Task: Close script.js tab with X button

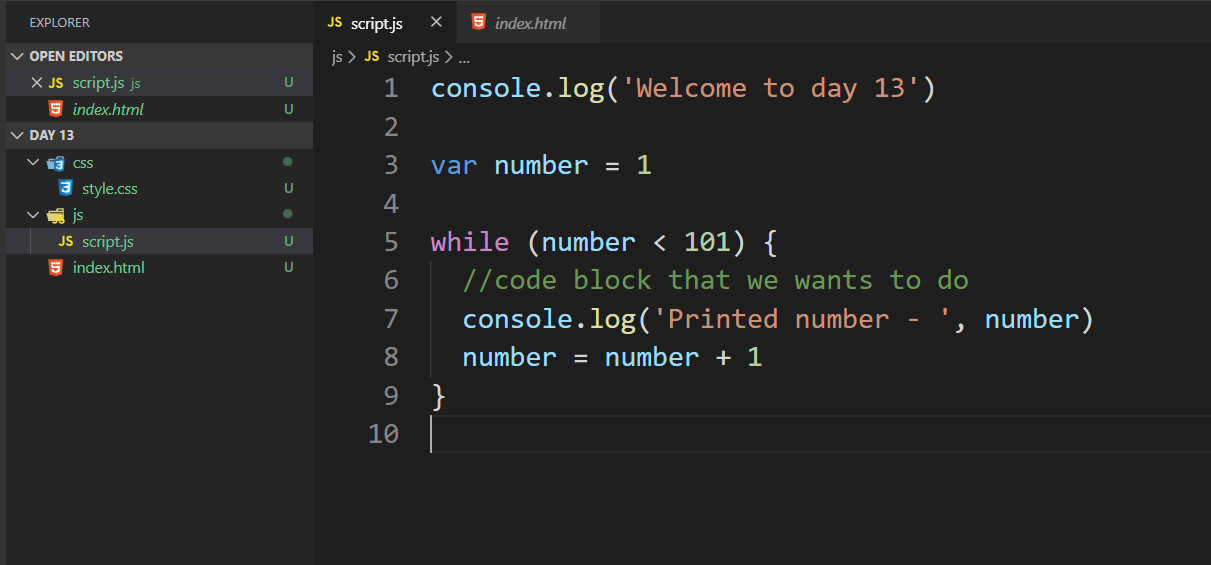Action: click(x=436, y=22)
